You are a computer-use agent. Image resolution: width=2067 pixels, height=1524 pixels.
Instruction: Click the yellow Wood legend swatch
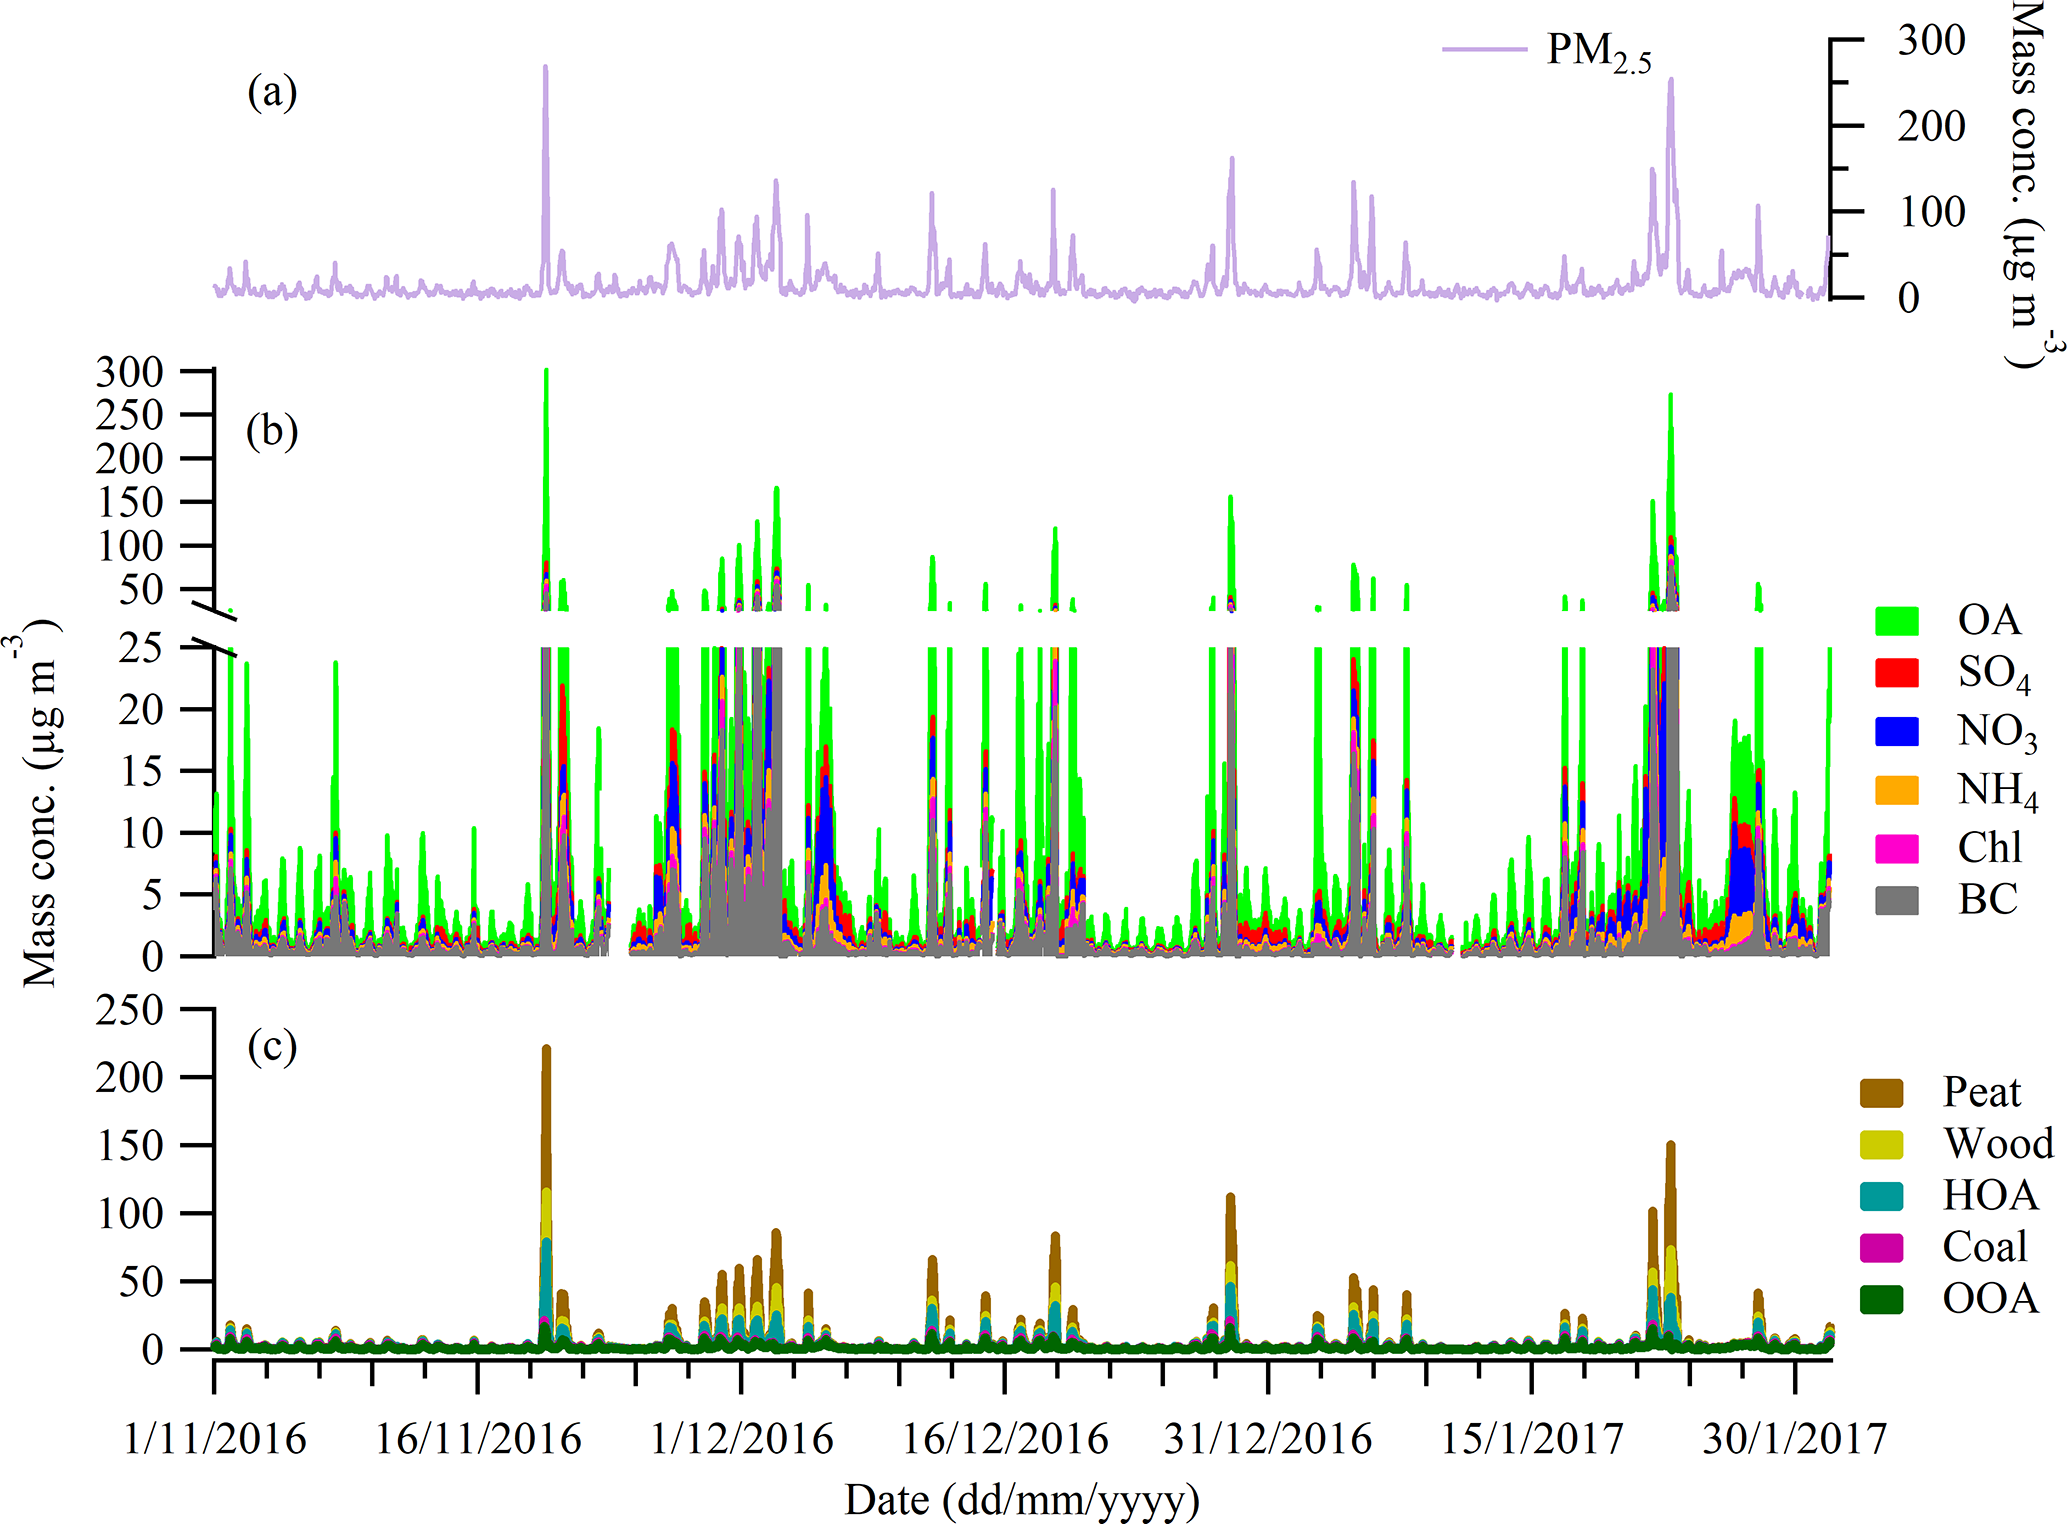[1881, 1144]
